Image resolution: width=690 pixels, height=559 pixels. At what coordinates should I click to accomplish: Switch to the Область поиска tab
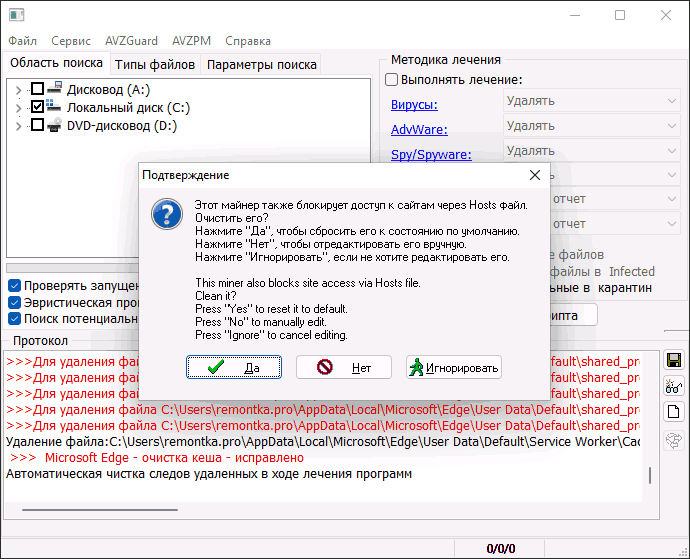56,63
